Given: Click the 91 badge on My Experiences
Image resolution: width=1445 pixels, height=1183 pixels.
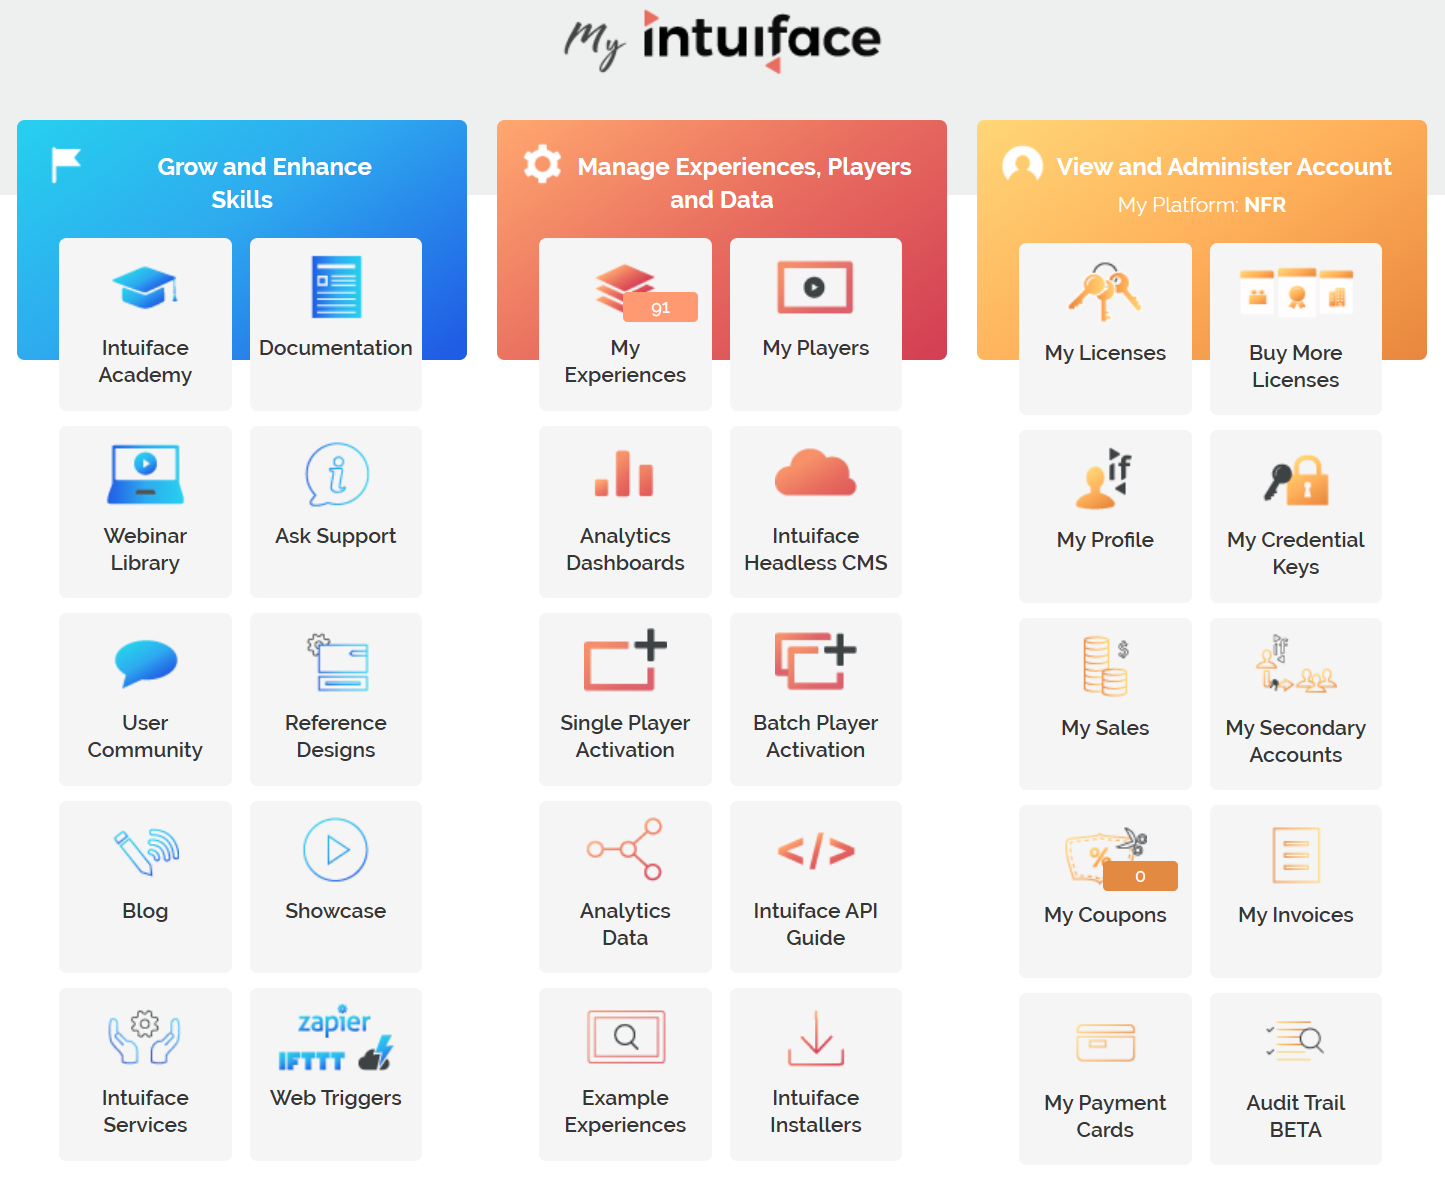Looking at the screenshot, I should (x=660, y=307).
